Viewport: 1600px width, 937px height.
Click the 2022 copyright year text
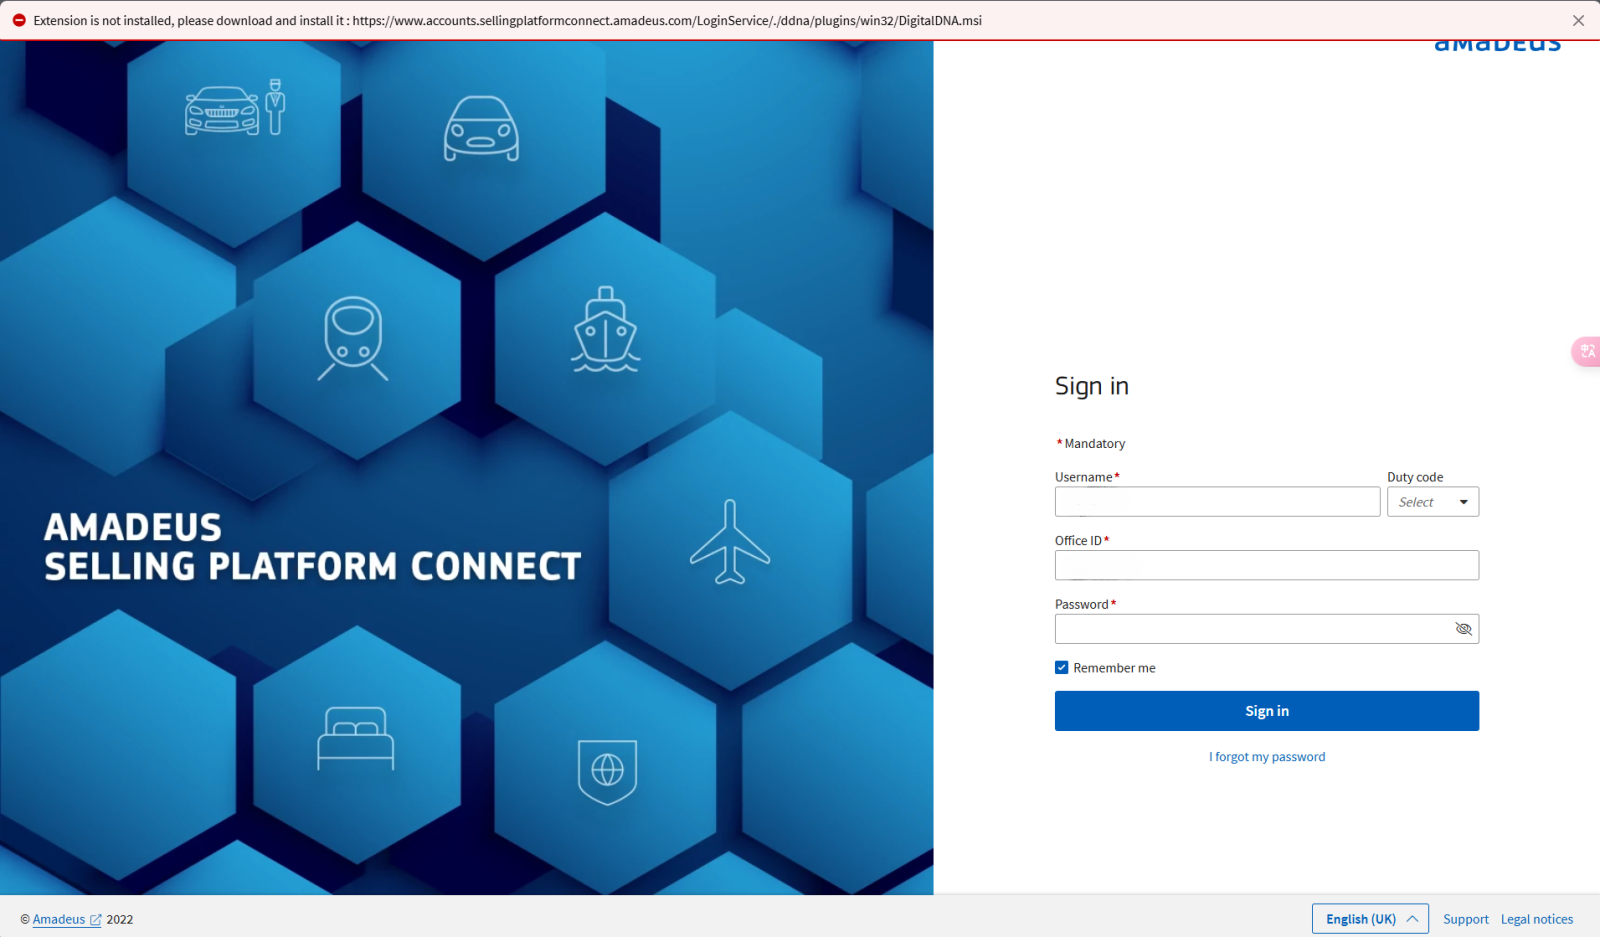tap(120, 920)
